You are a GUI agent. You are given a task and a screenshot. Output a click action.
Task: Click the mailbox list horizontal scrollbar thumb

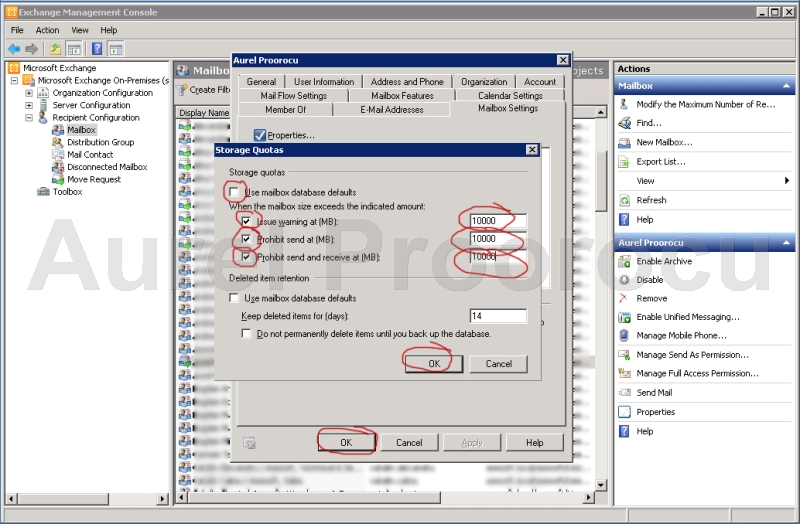314,497
